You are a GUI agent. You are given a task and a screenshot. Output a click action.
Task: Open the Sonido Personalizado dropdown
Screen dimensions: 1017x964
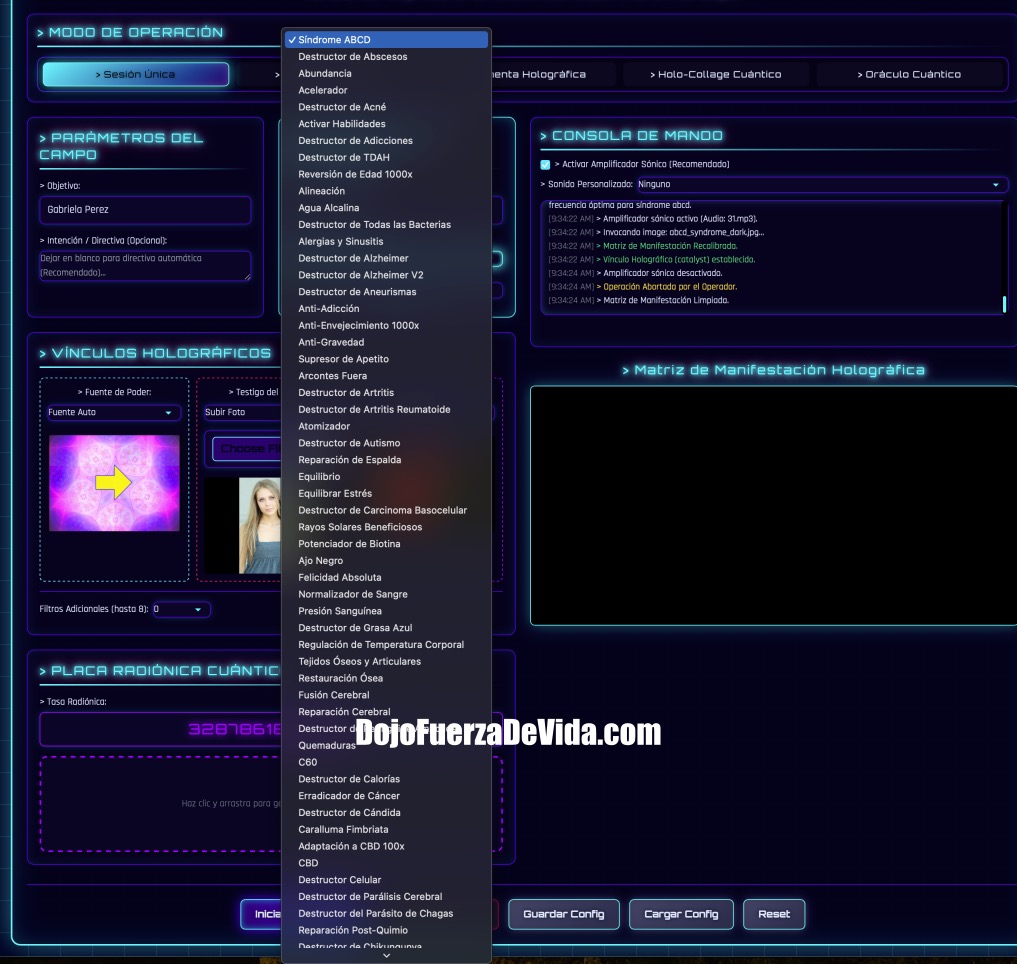tap(822, 184)
